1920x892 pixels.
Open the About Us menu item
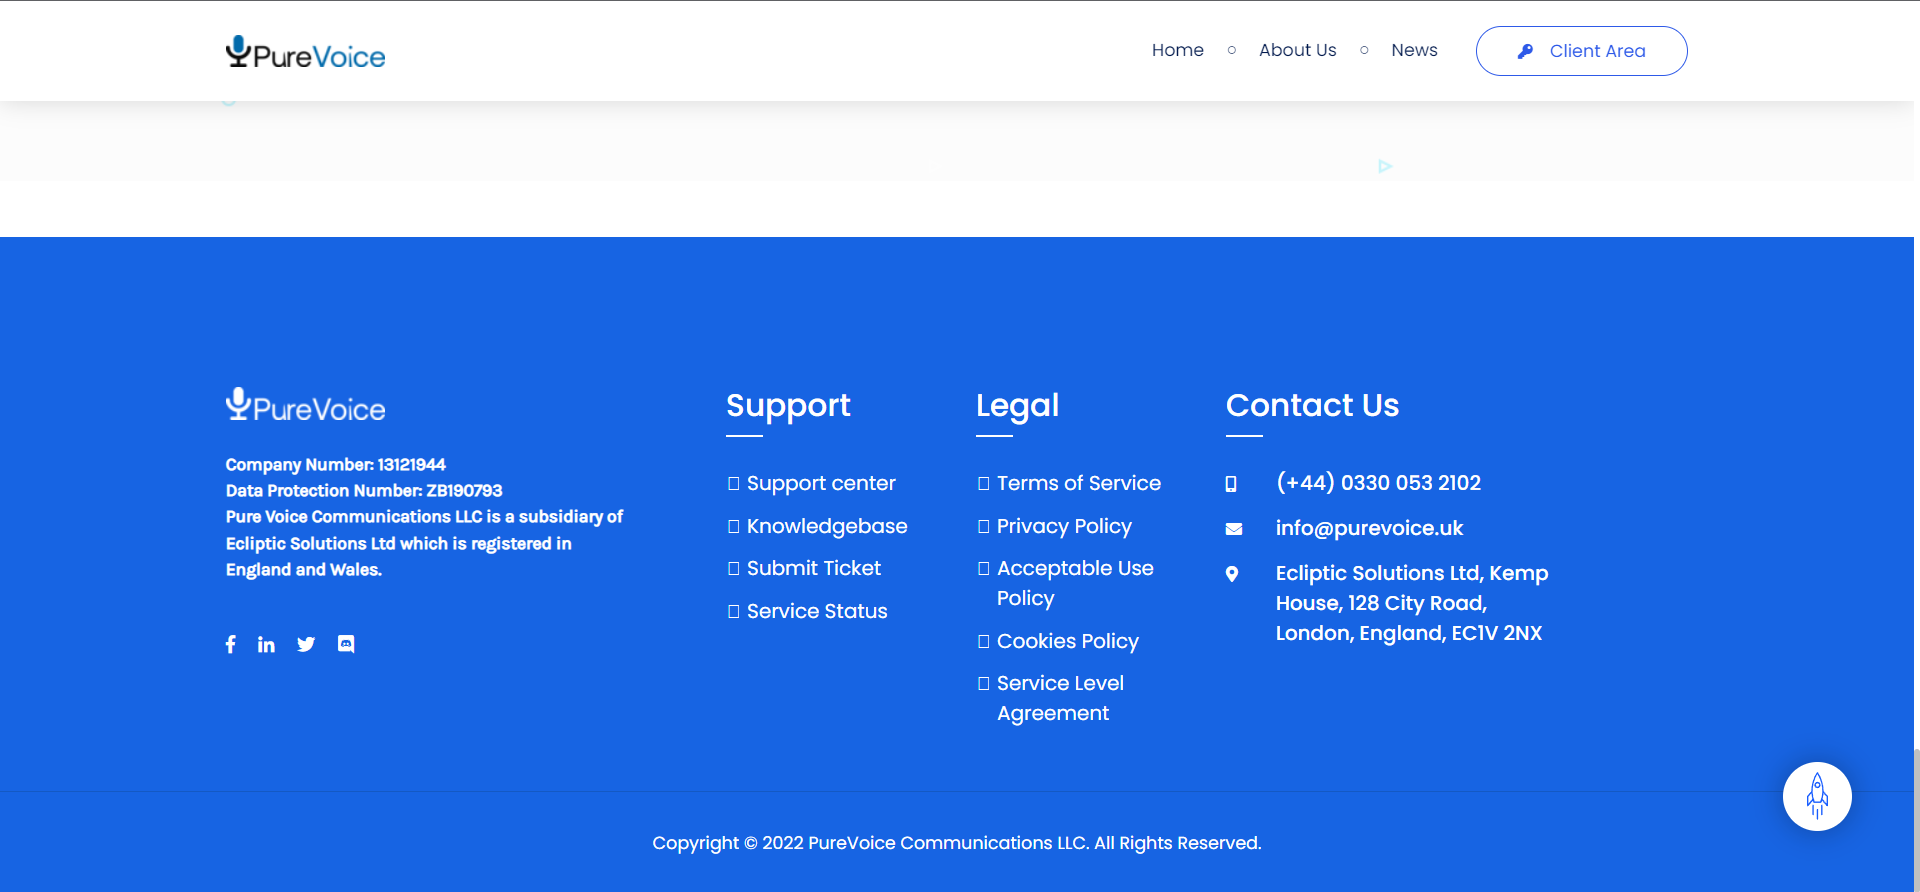tap(1297, 50)
